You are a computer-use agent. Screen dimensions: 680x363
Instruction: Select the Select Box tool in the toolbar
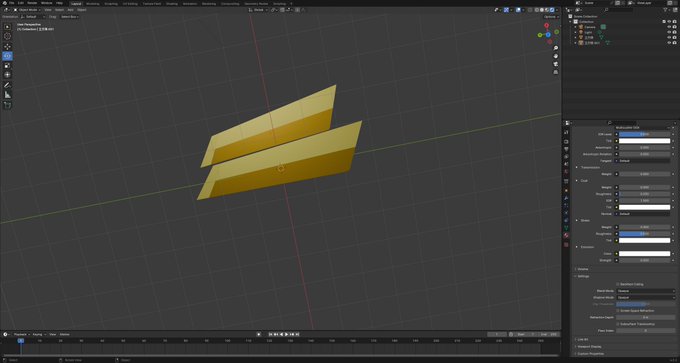pyautogui.click(x=7, y=27)
